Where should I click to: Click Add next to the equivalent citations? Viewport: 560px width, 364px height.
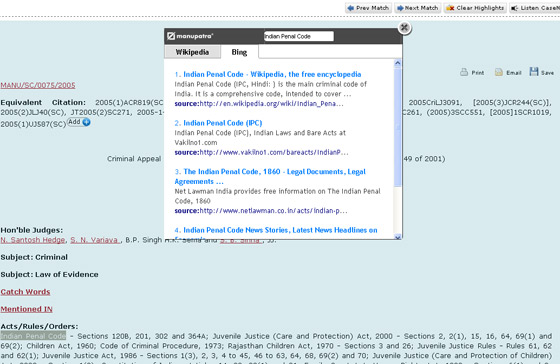79,122
